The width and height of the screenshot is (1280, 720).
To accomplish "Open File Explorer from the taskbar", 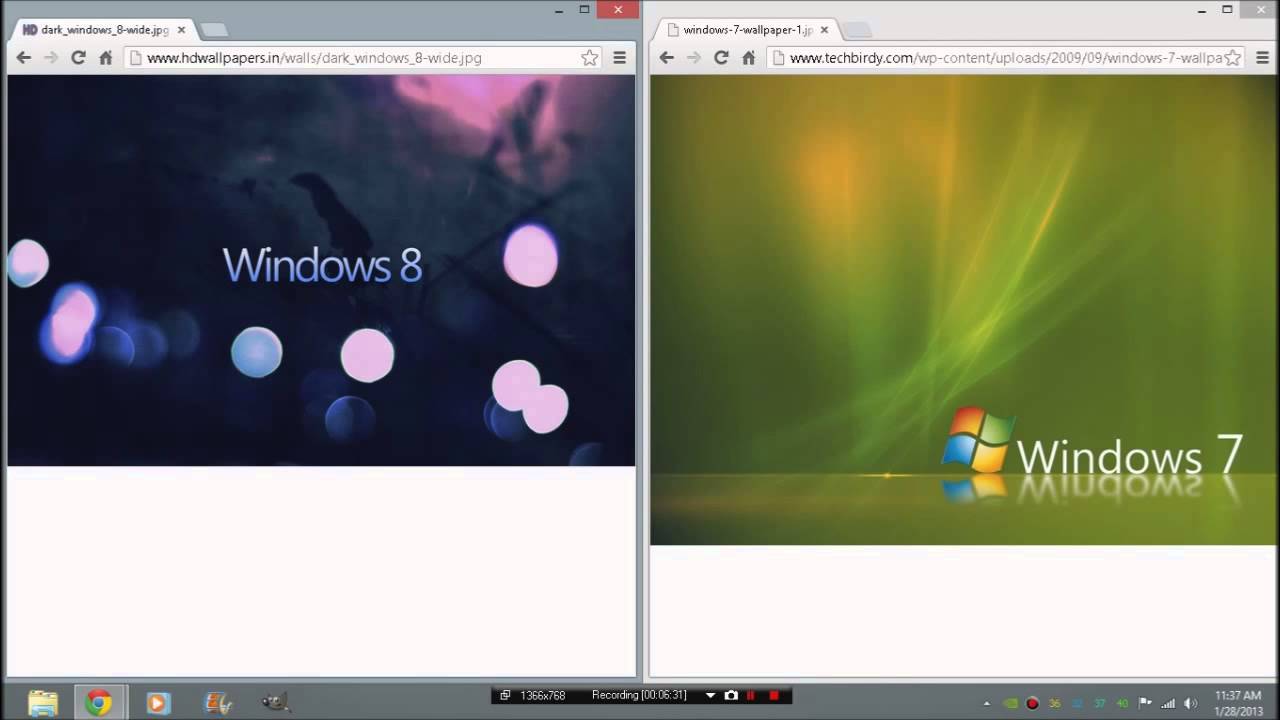I will (42, 703).
